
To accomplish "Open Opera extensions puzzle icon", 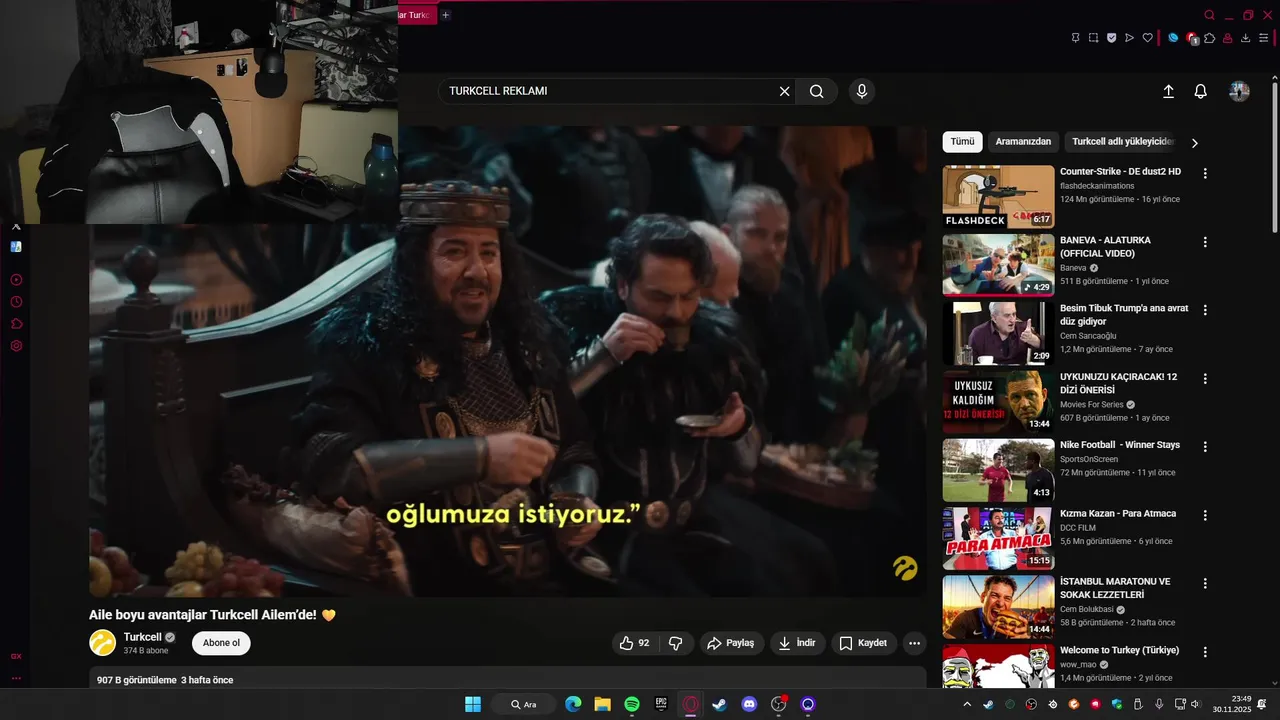I will pos(1210,38).
